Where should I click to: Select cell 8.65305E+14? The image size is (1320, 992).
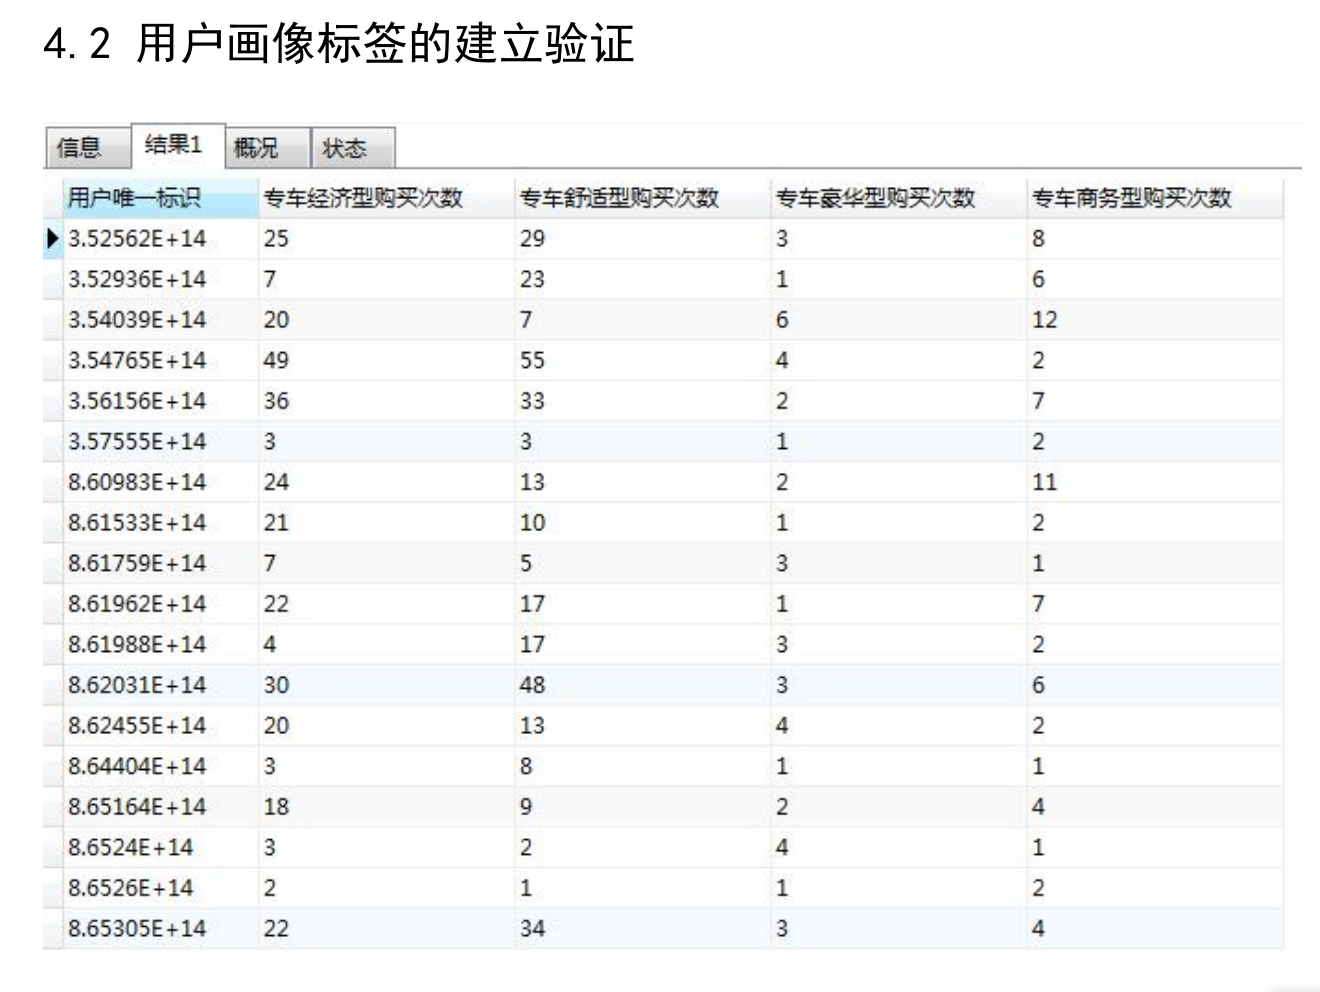[x=160, y=928]
